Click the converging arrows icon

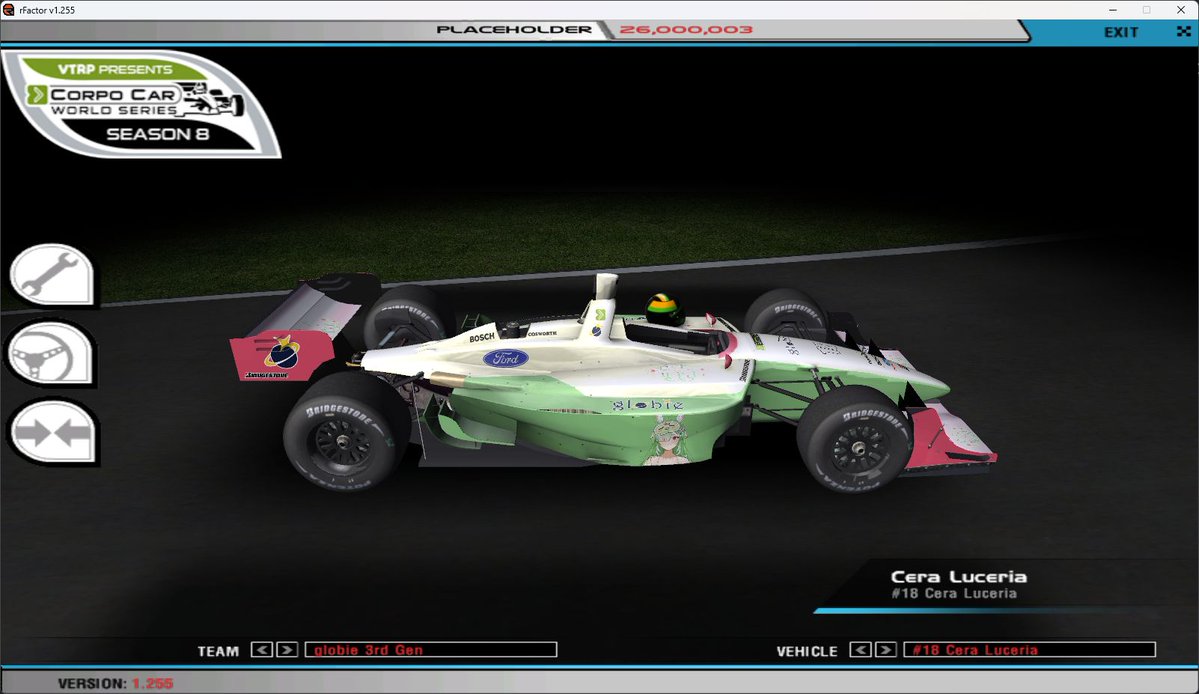click(x=53, y=432)
